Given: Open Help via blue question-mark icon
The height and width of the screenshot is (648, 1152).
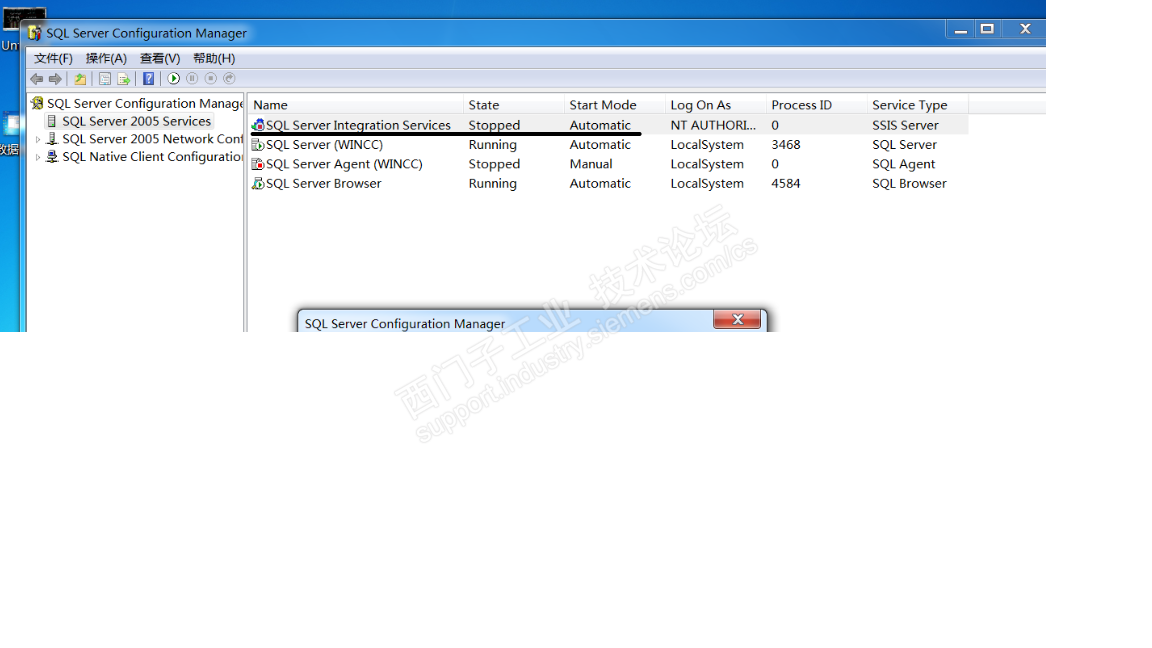Looking at the screenshot, I should point(148,79).
